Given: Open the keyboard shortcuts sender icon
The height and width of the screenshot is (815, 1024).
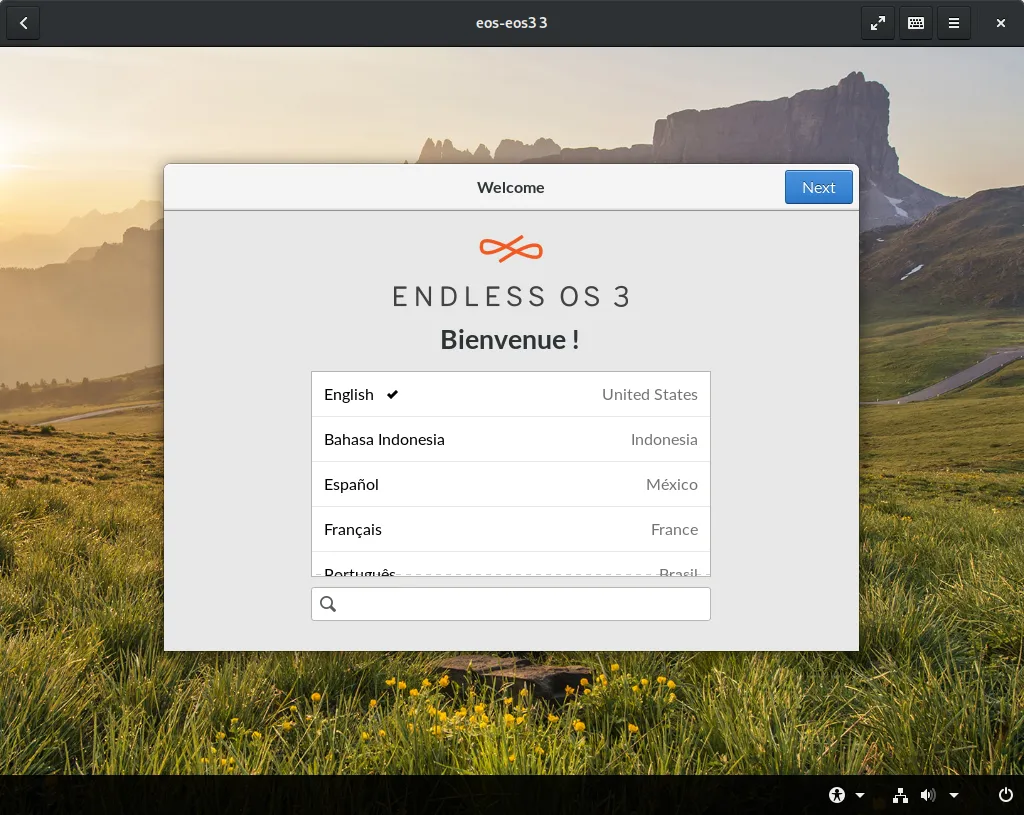Looking at the screenshot, I should coord(915,23).
